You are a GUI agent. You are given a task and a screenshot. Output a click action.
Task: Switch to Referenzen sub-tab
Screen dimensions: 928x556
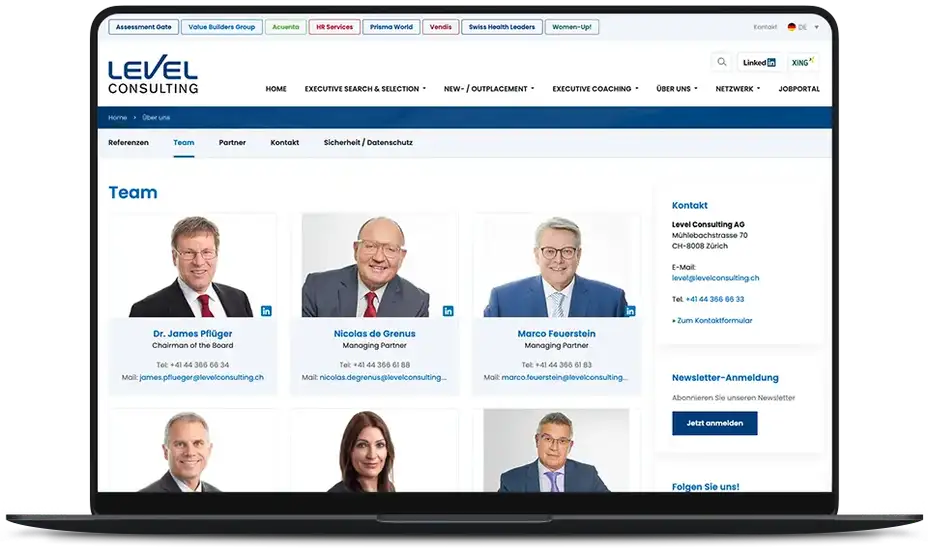[128, 143]
